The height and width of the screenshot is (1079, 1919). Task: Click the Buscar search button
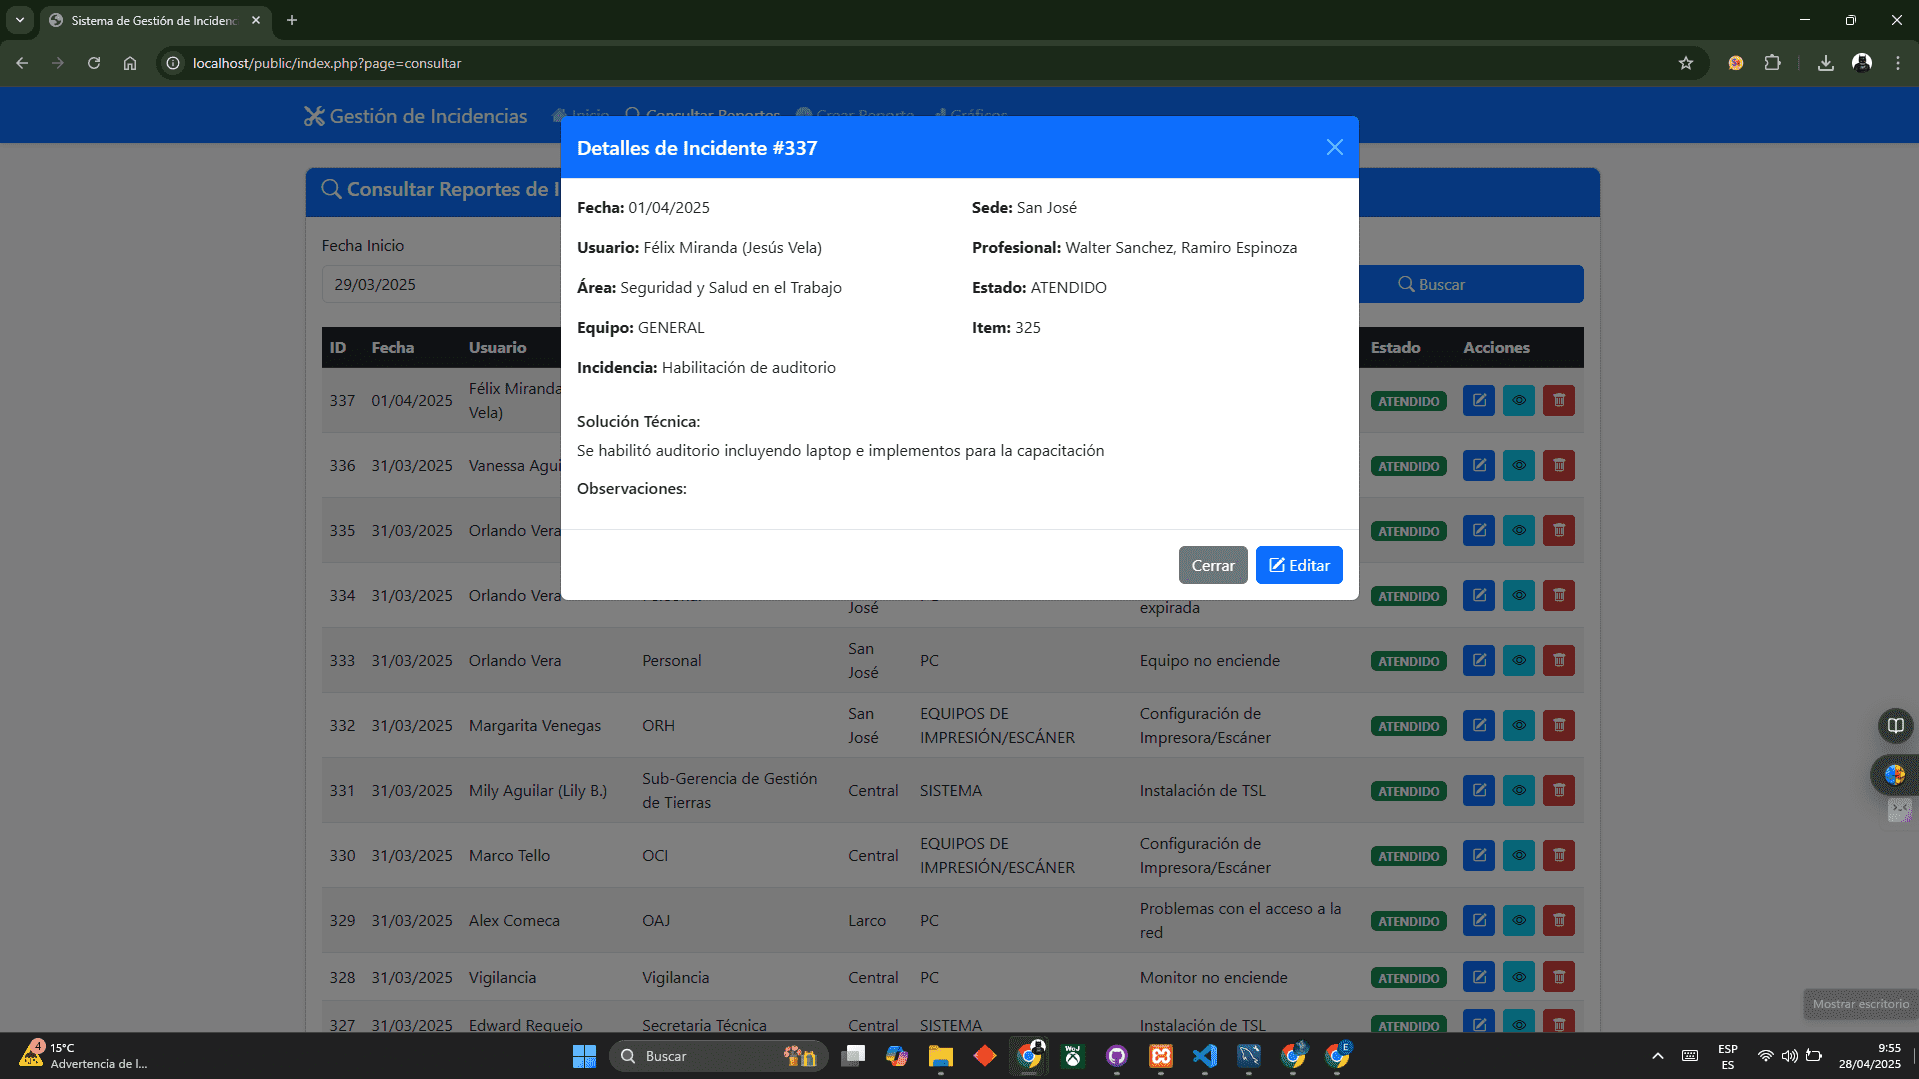coord(1470,284)
